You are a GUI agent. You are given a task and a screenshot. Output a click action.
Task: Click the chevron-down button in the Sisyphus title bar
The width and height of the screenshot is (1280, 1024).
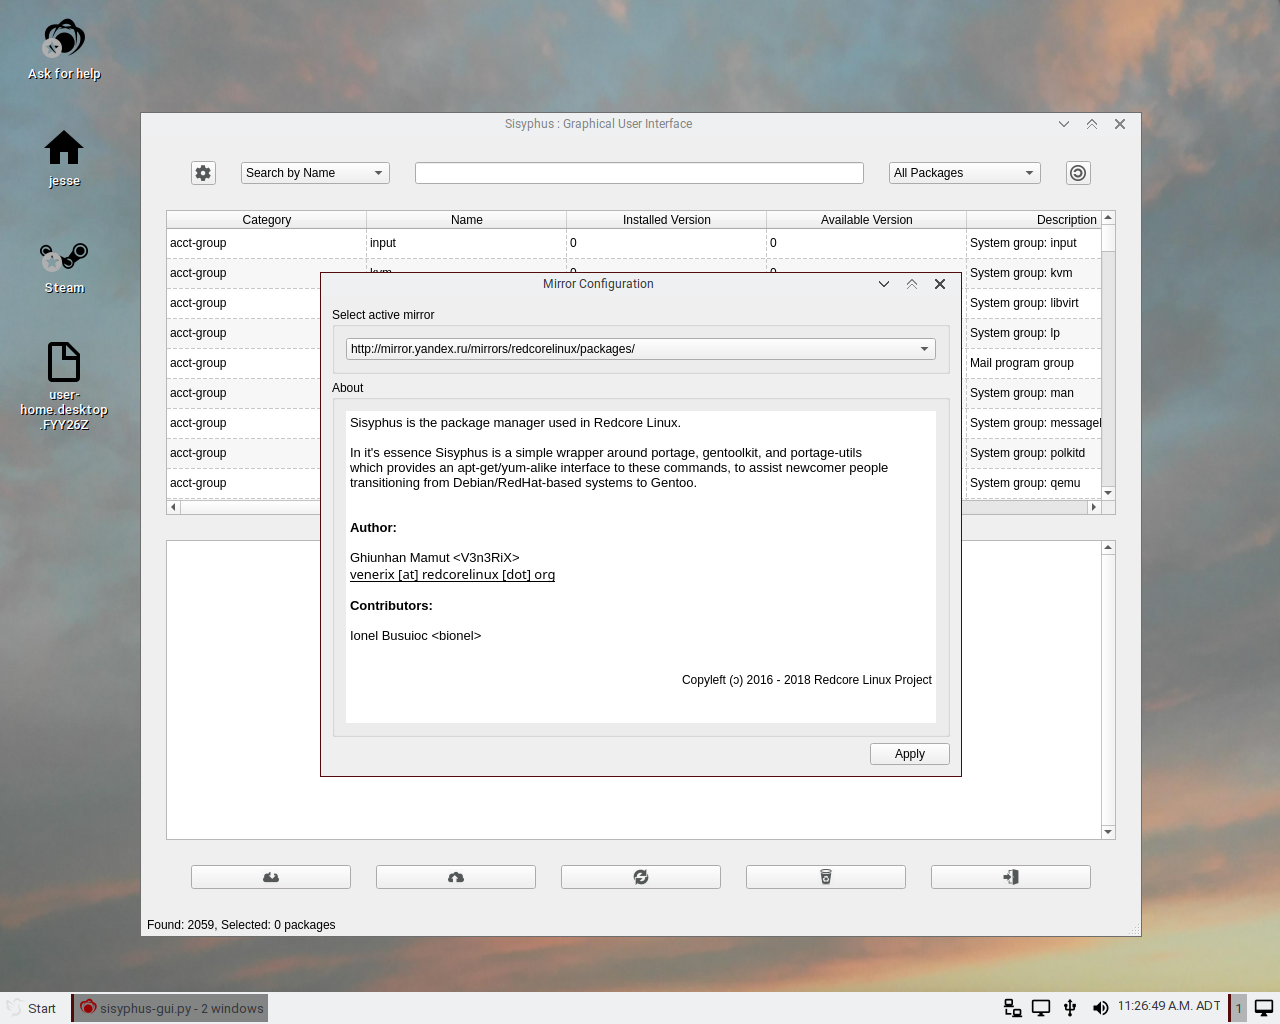pos(1064,124)
